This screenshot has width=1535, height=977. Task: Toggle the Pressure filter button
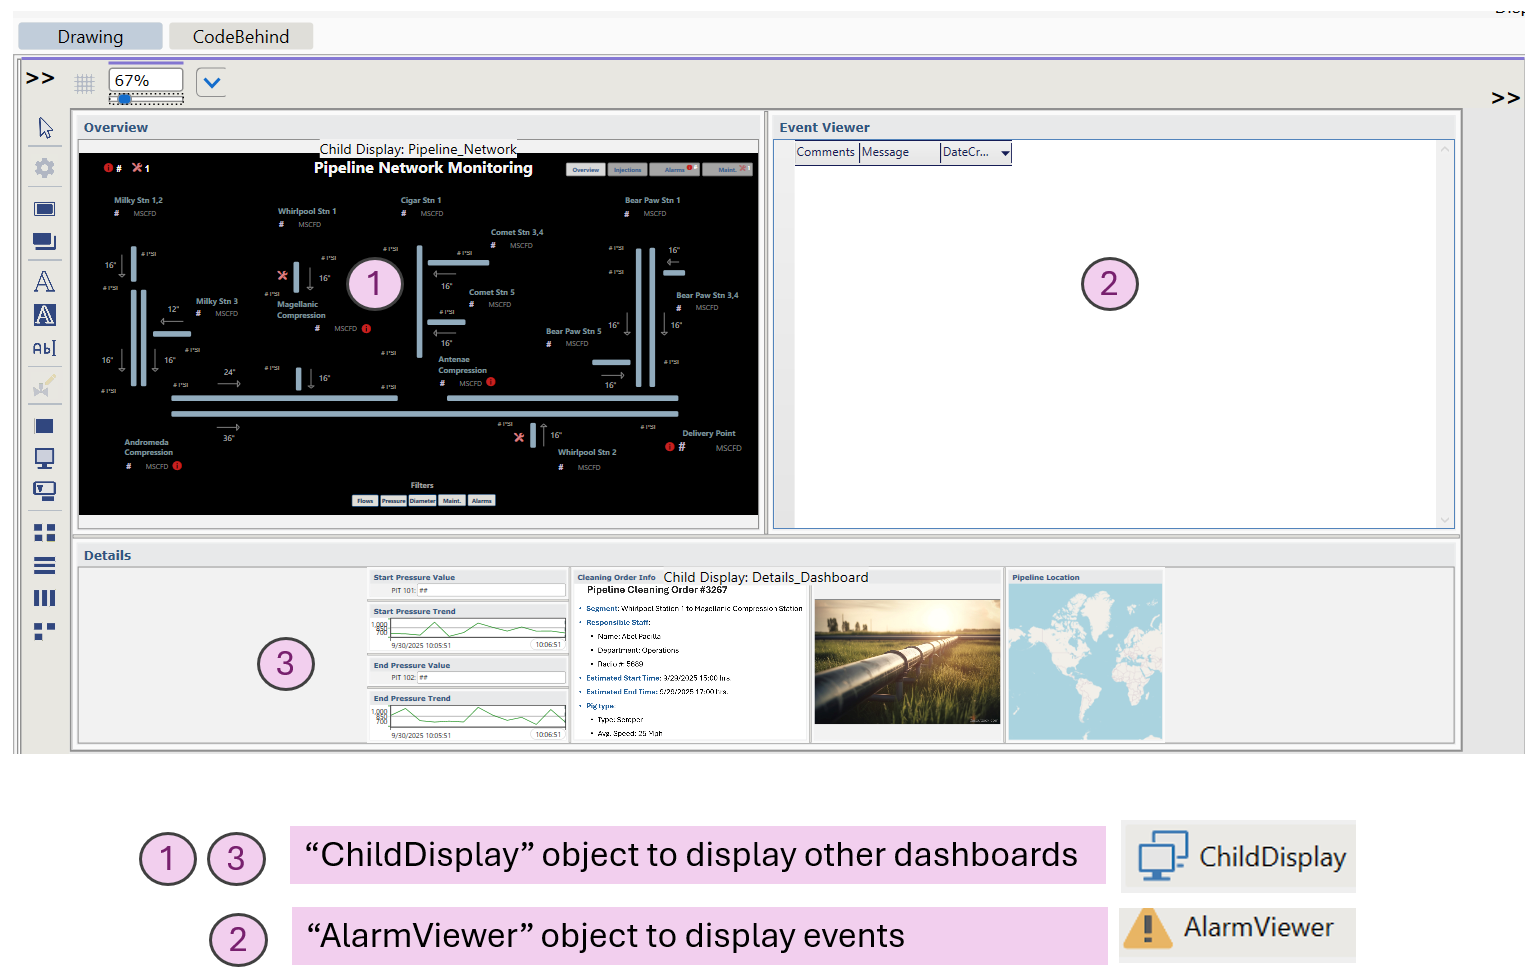click(393, 500)
